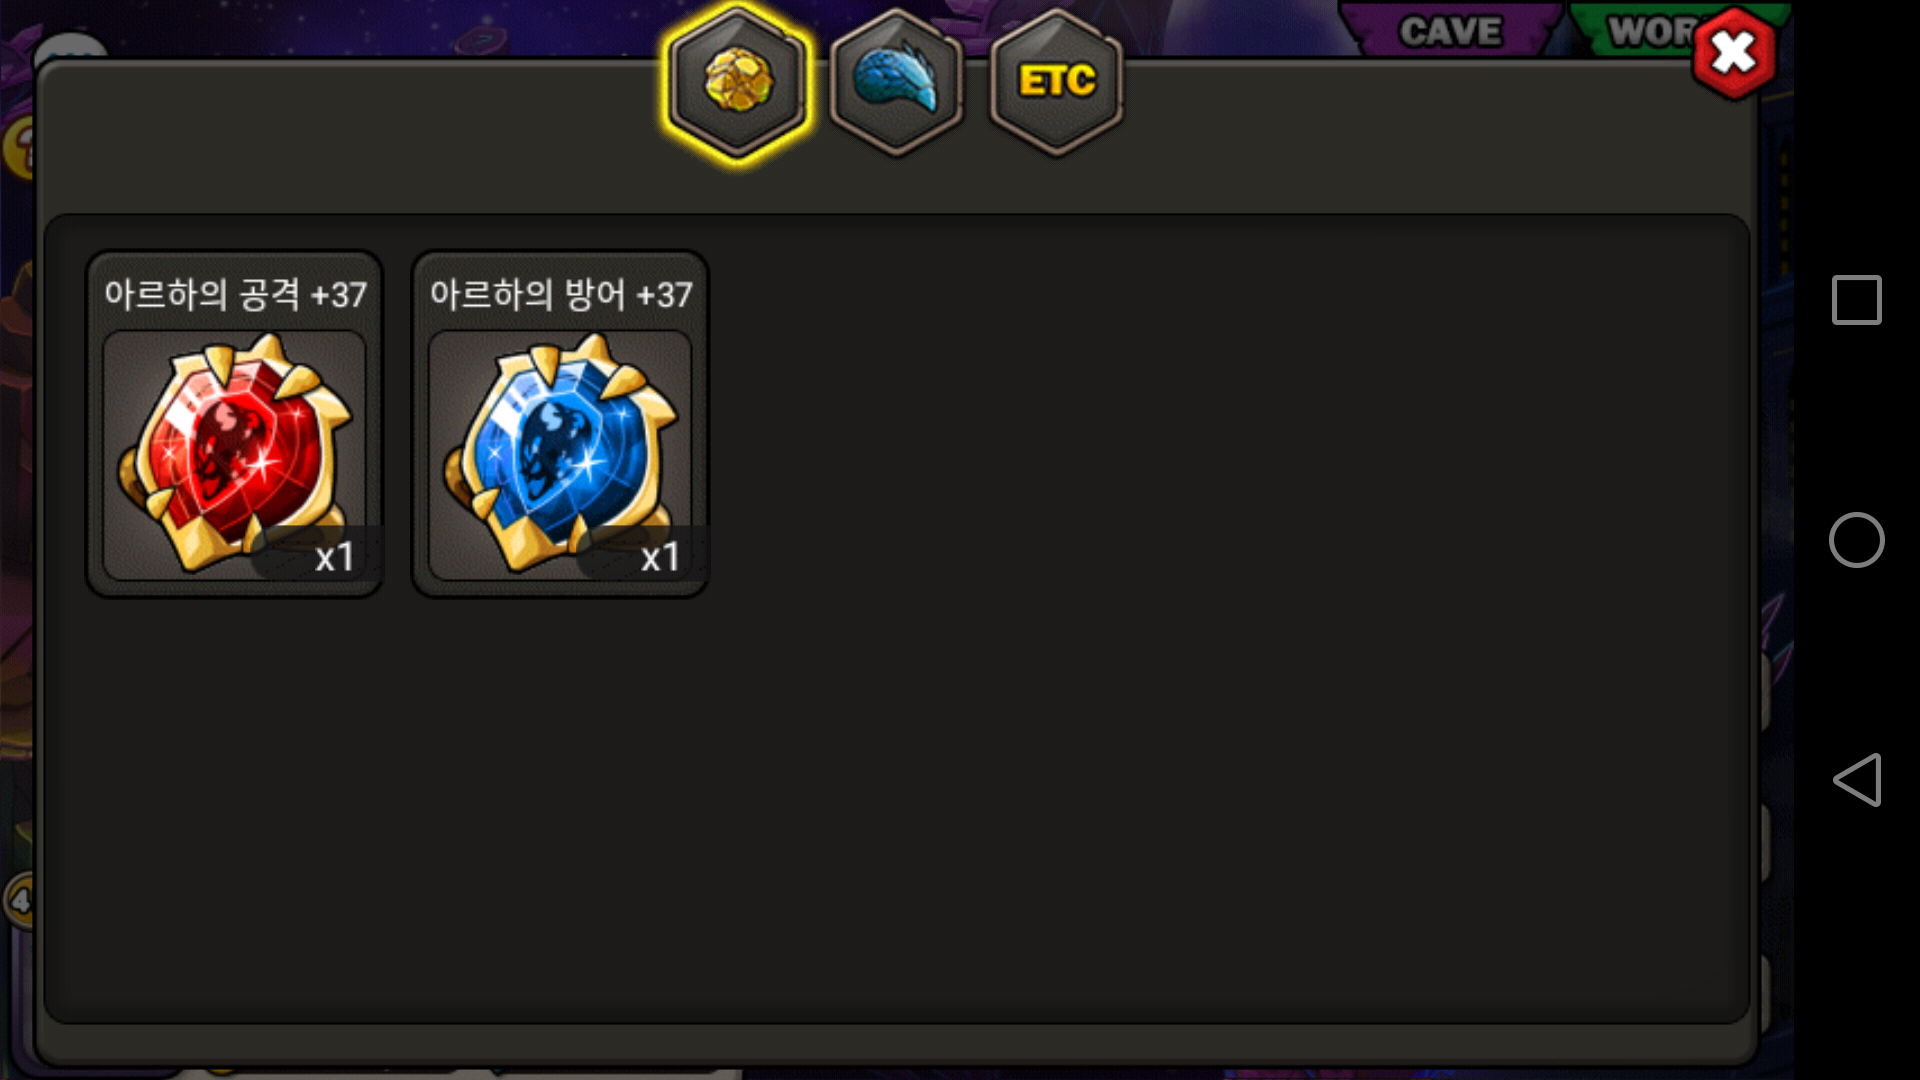Go to the CAVE tab
The width and height of the screenshot is (1920, 1080).
click(1450, 30)
